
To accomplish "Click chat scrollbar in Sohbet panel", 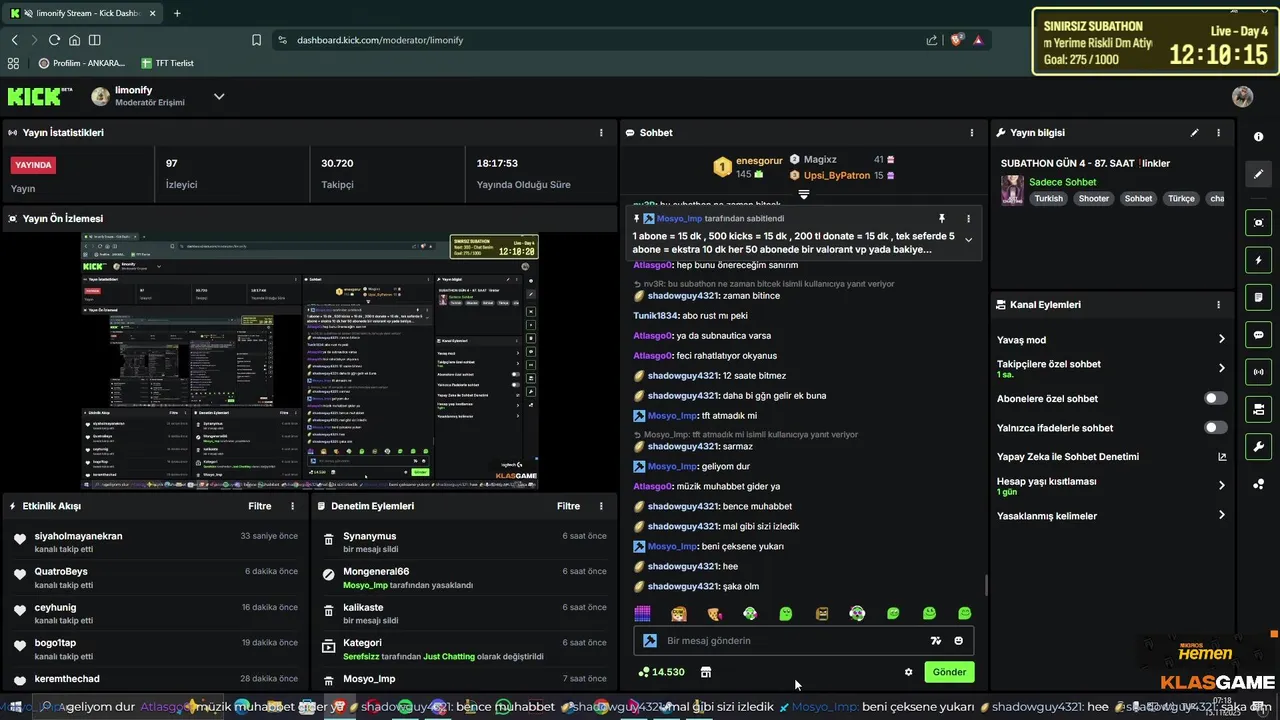I will 986,585.
